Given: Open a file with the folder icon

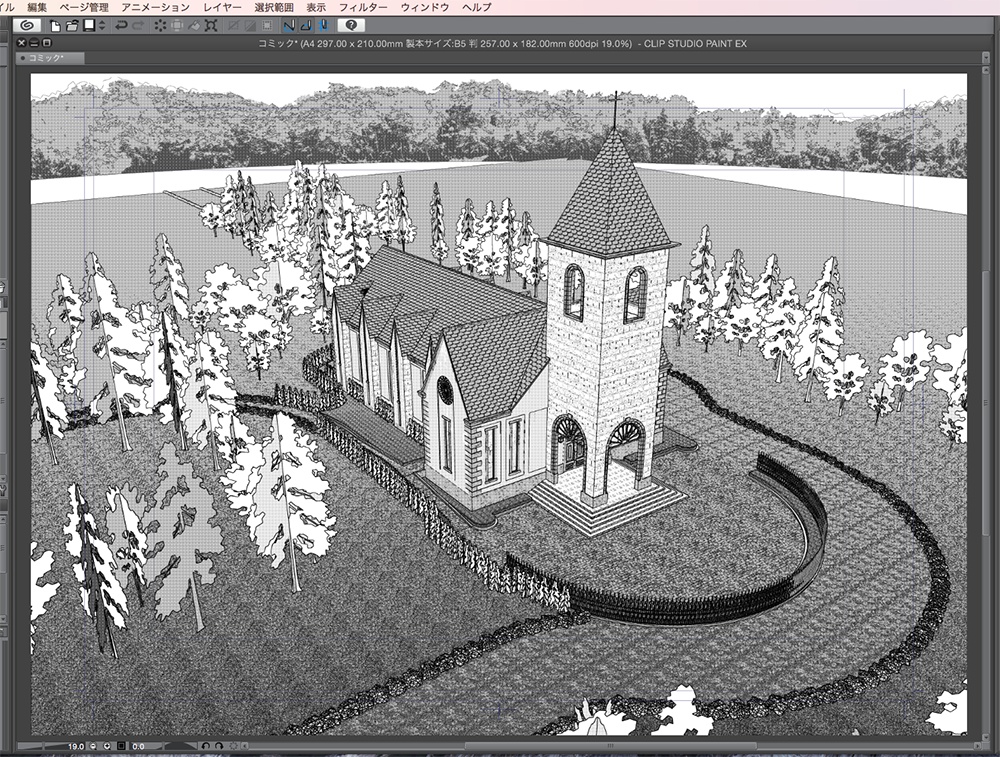Looking at the screenshot, I should point(71,26).
